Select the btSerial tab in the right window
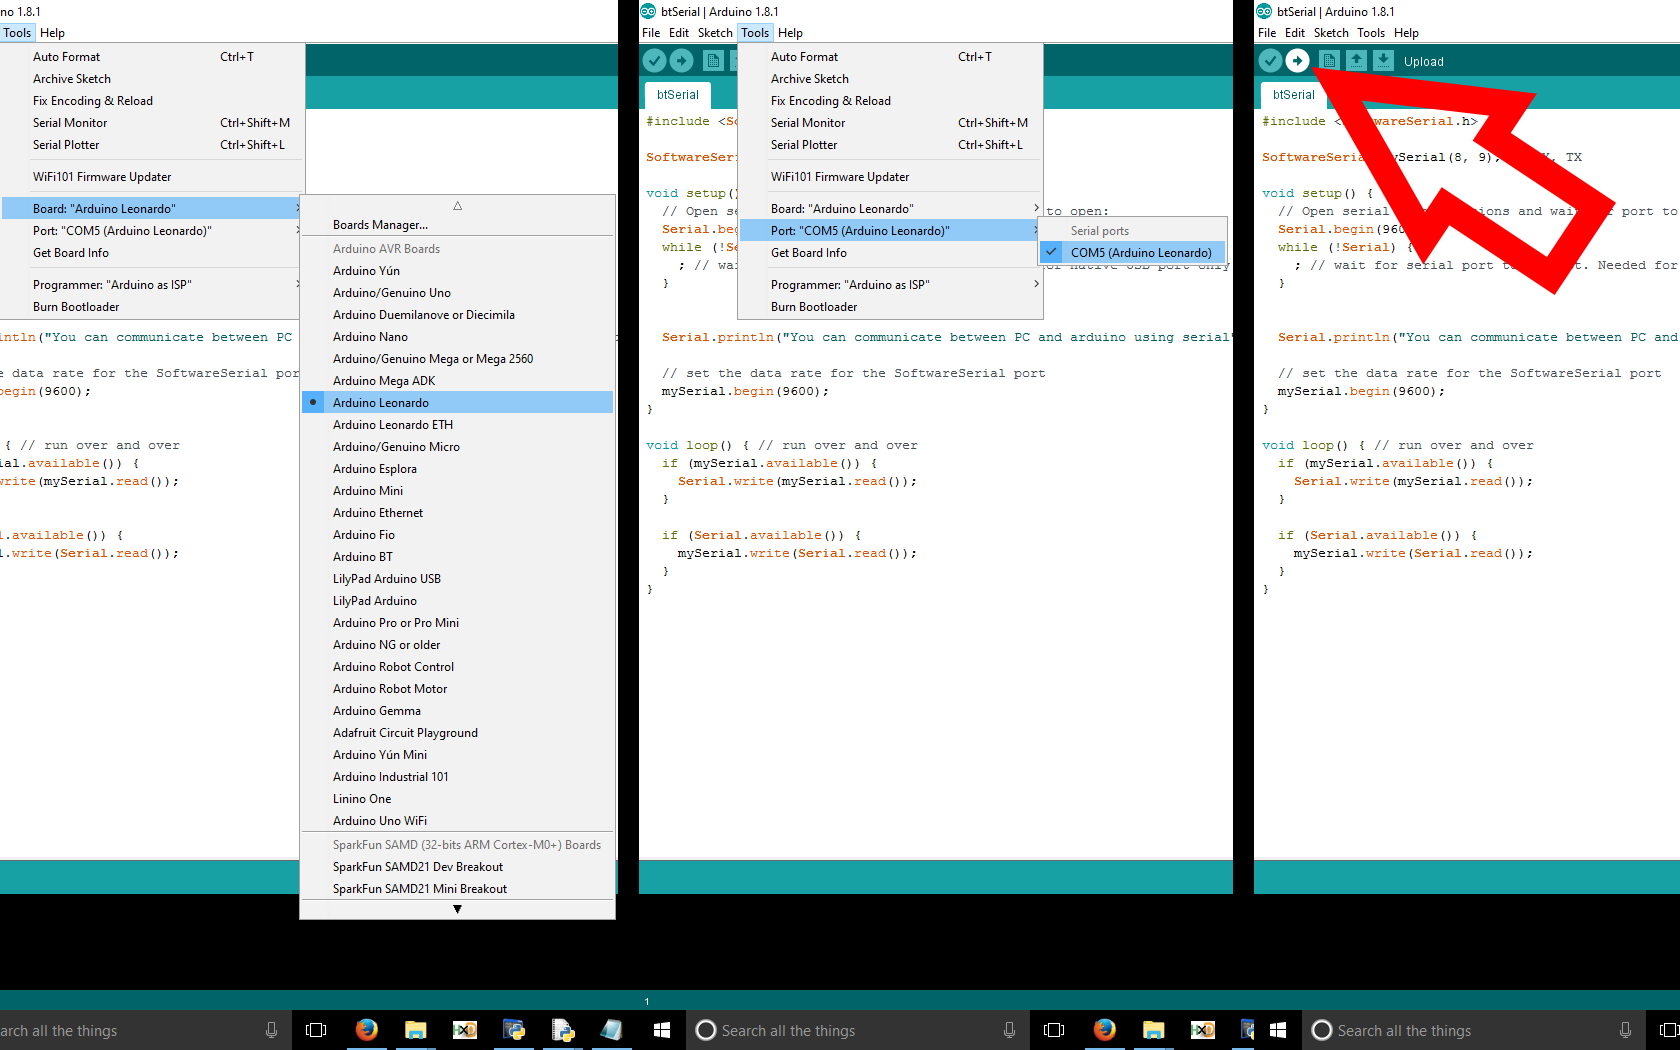Image resolution: width=1680 pixels, height=1050 pixels. tap(1294, 95)
